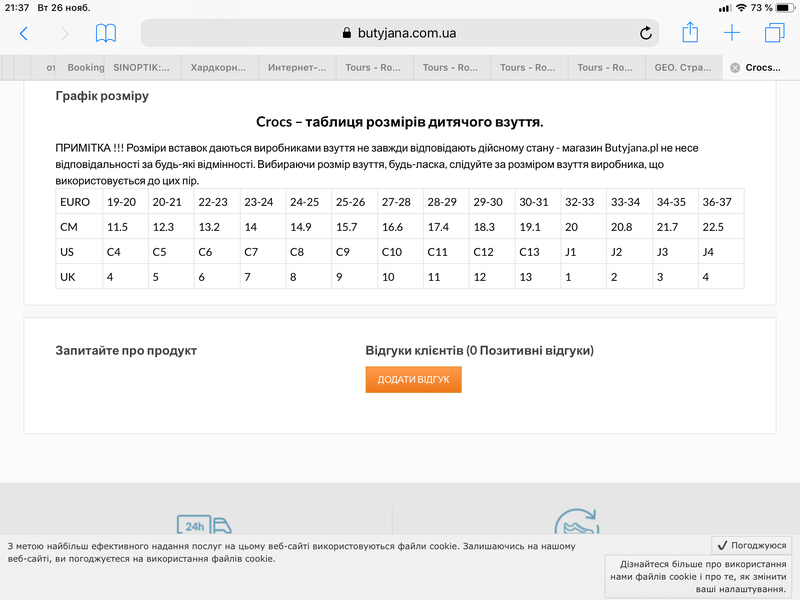This screenshot has width=800, height=600.
Task: Reload the page with refresh icon
Action: (645, 33)
